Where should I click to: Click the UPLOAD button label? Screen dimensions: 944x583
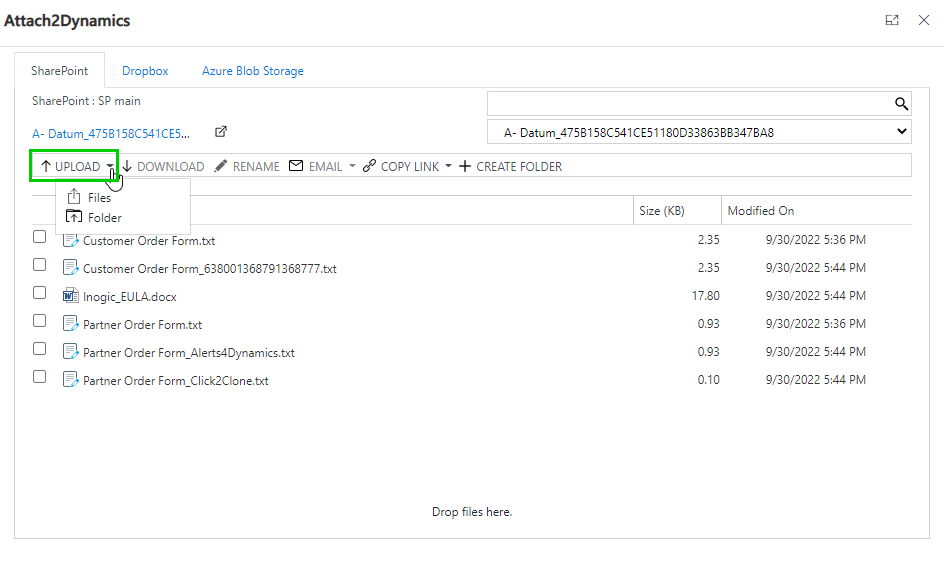pos(78,166)
